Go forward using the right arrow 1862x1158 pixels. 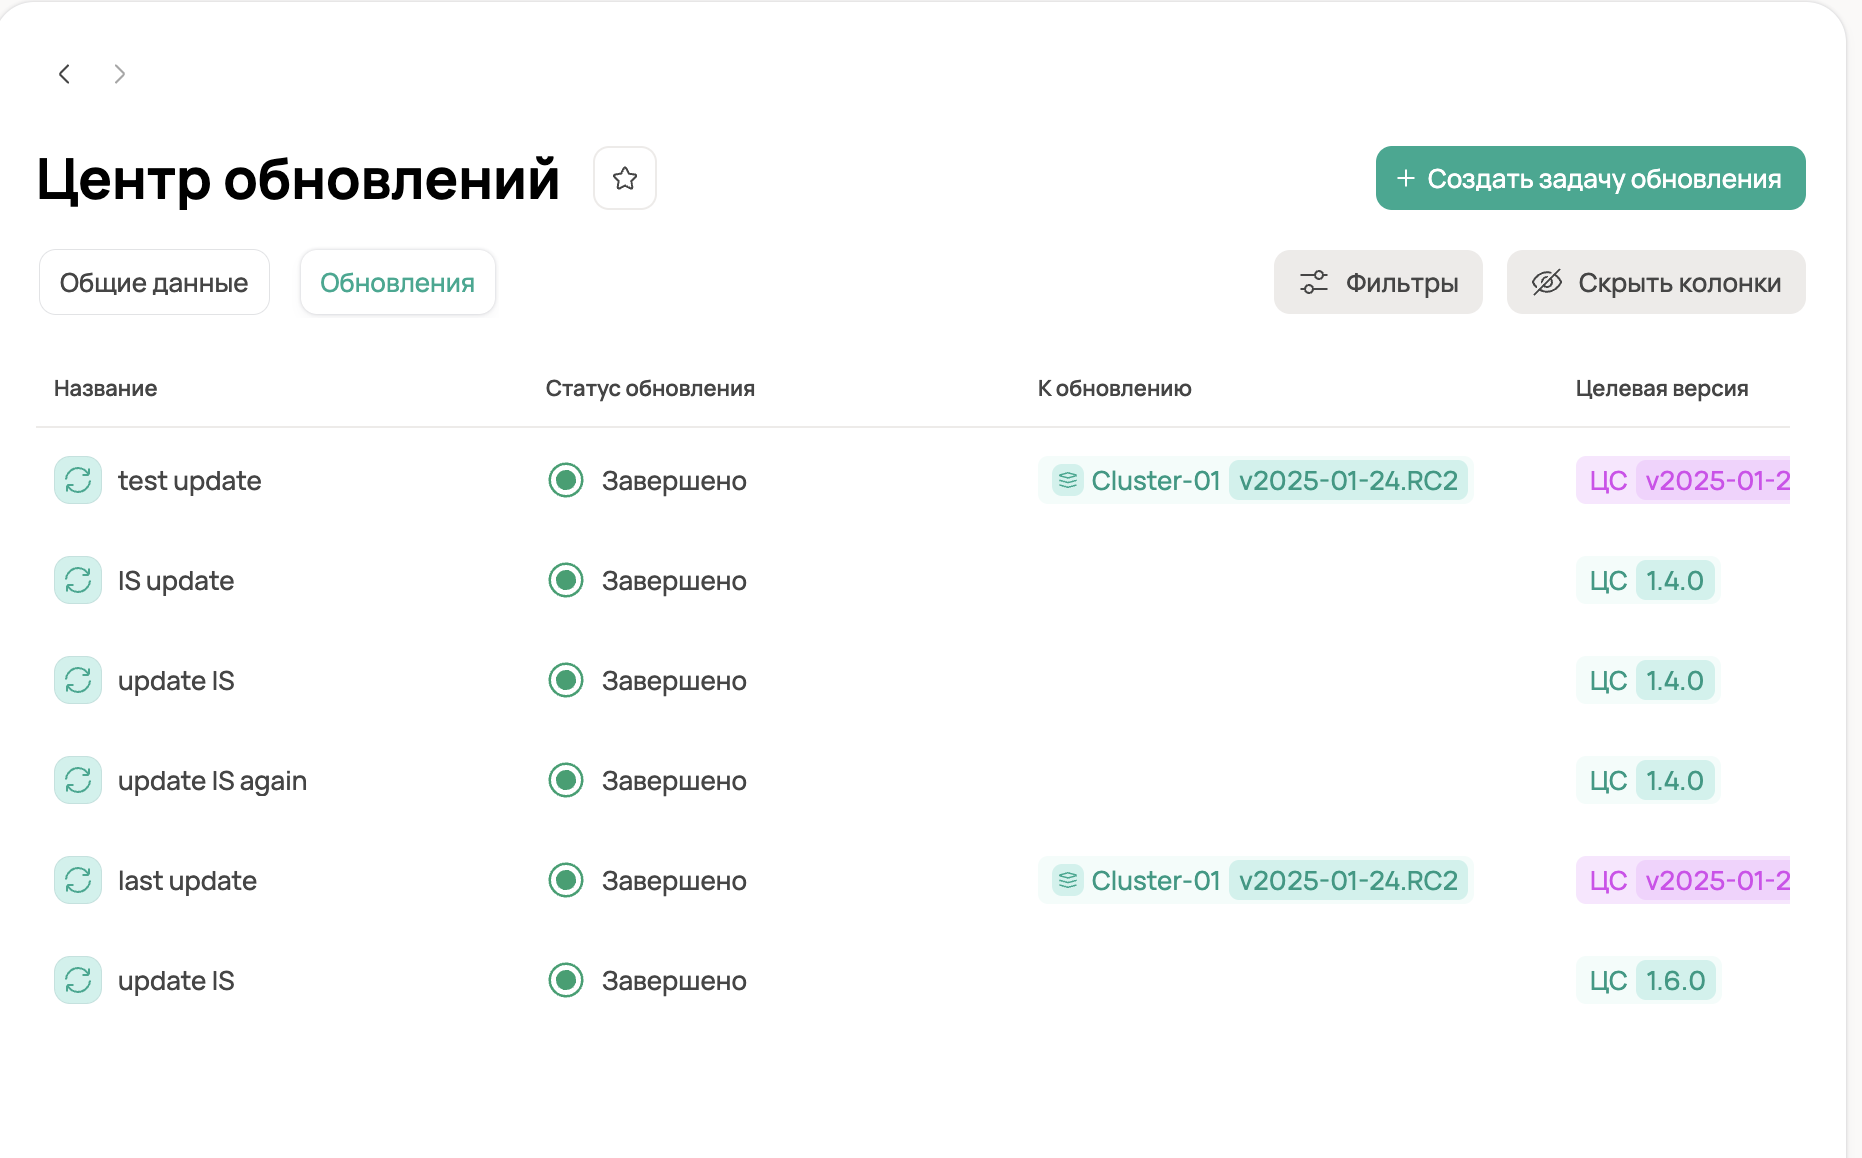(x=120, y=74)
